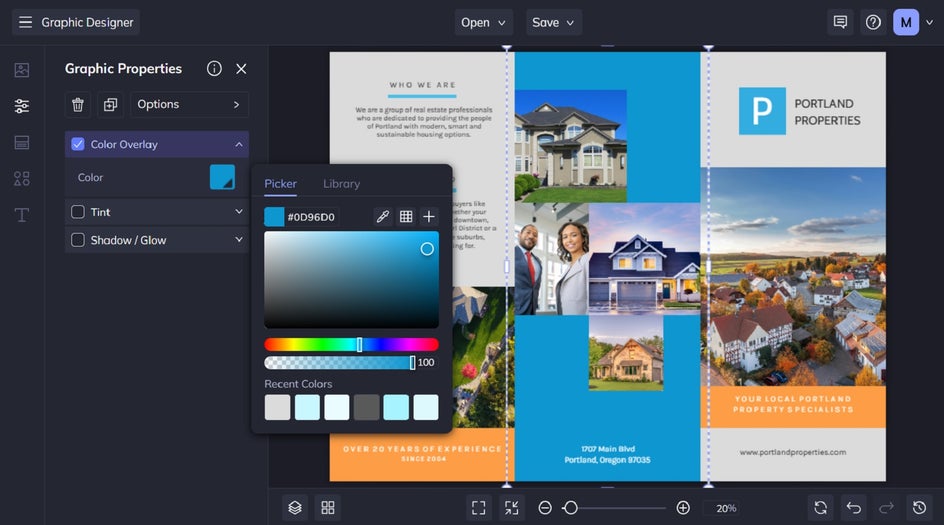Select the second light blue recent color
Viewport: 944px width, 525px height.
307,408
